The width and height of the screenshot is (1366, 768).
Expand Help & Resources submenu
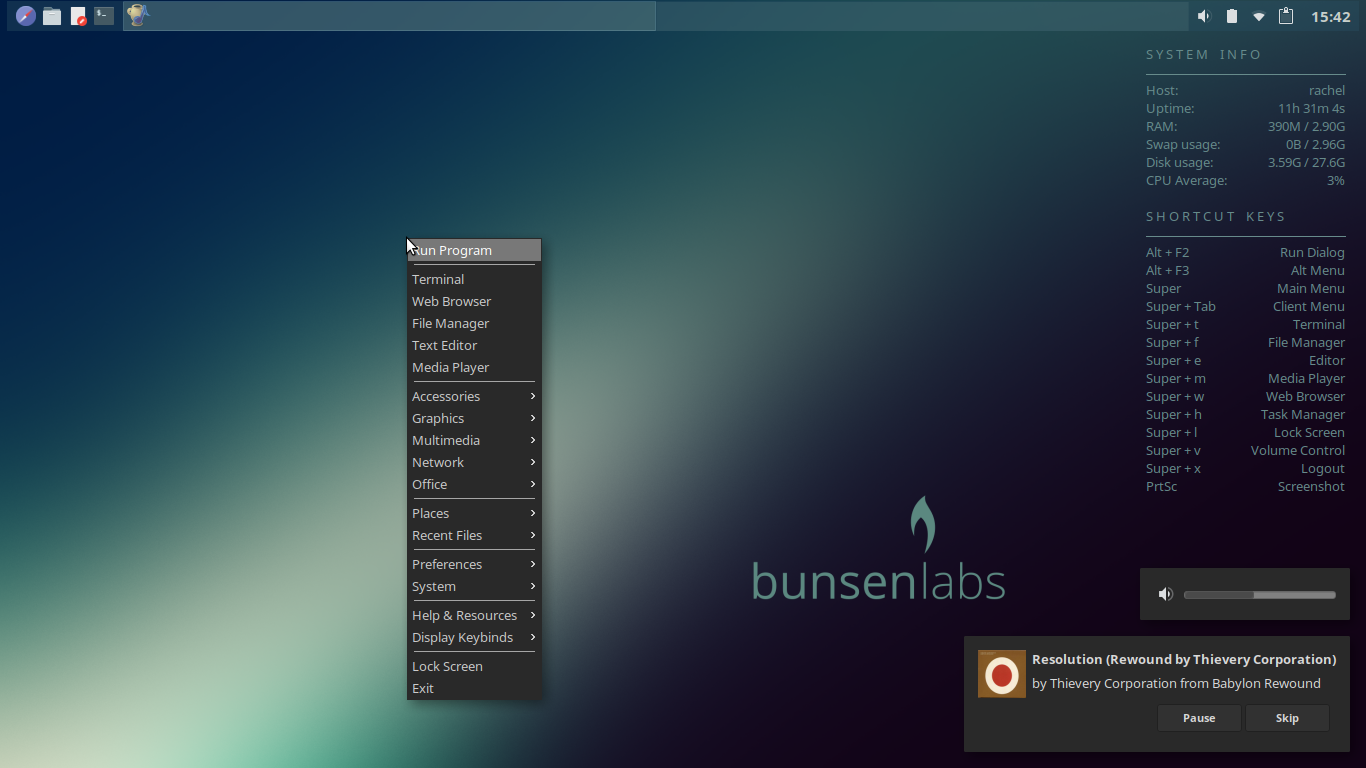(x=474, y=615)
